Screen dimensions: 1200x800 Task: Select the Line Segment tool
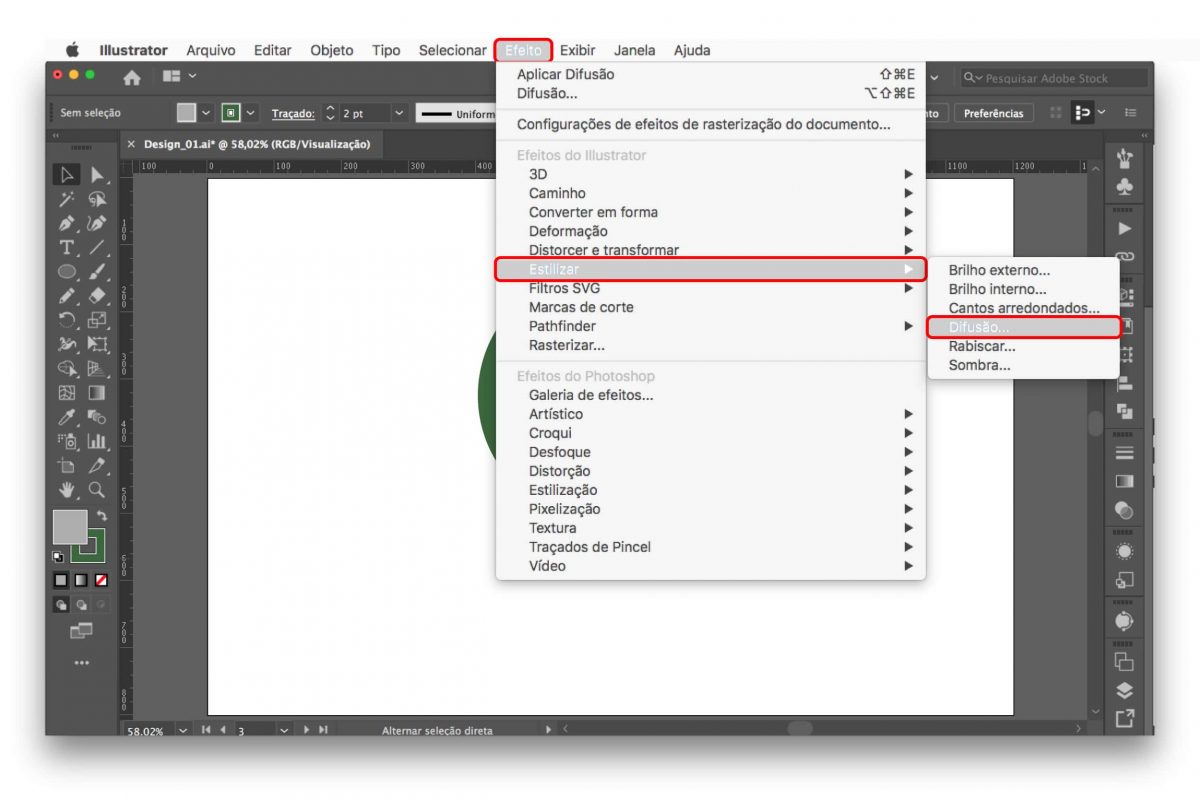click(x=97, y=247)
